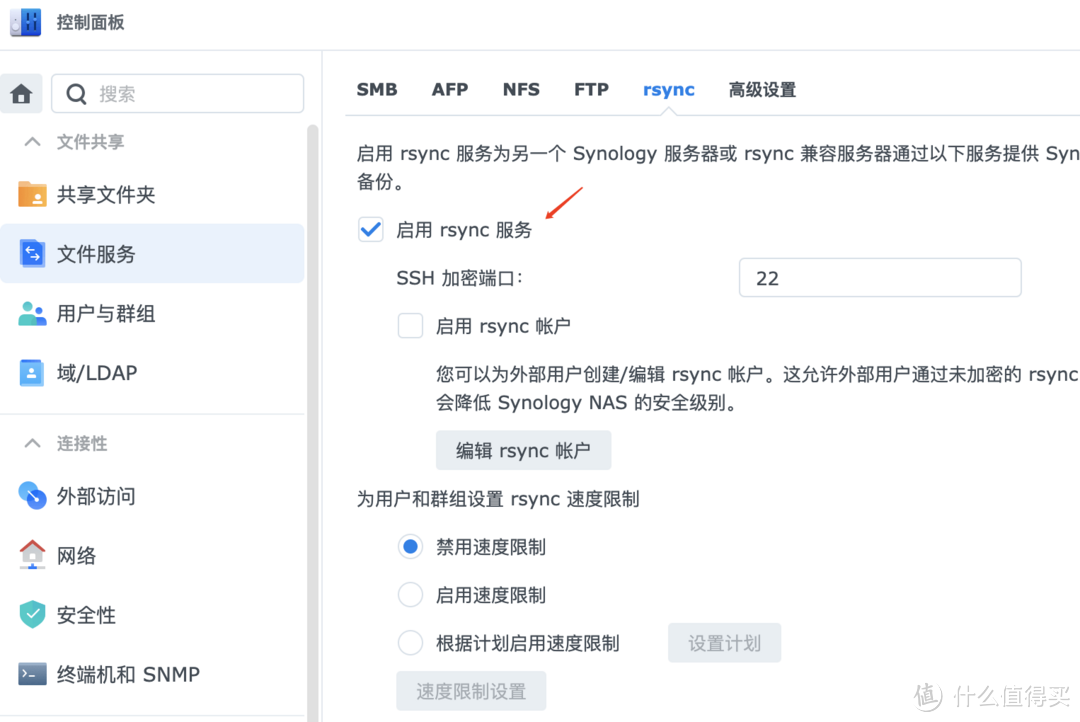Collapse the 文件共享 sidebar section

click(33, 142)
